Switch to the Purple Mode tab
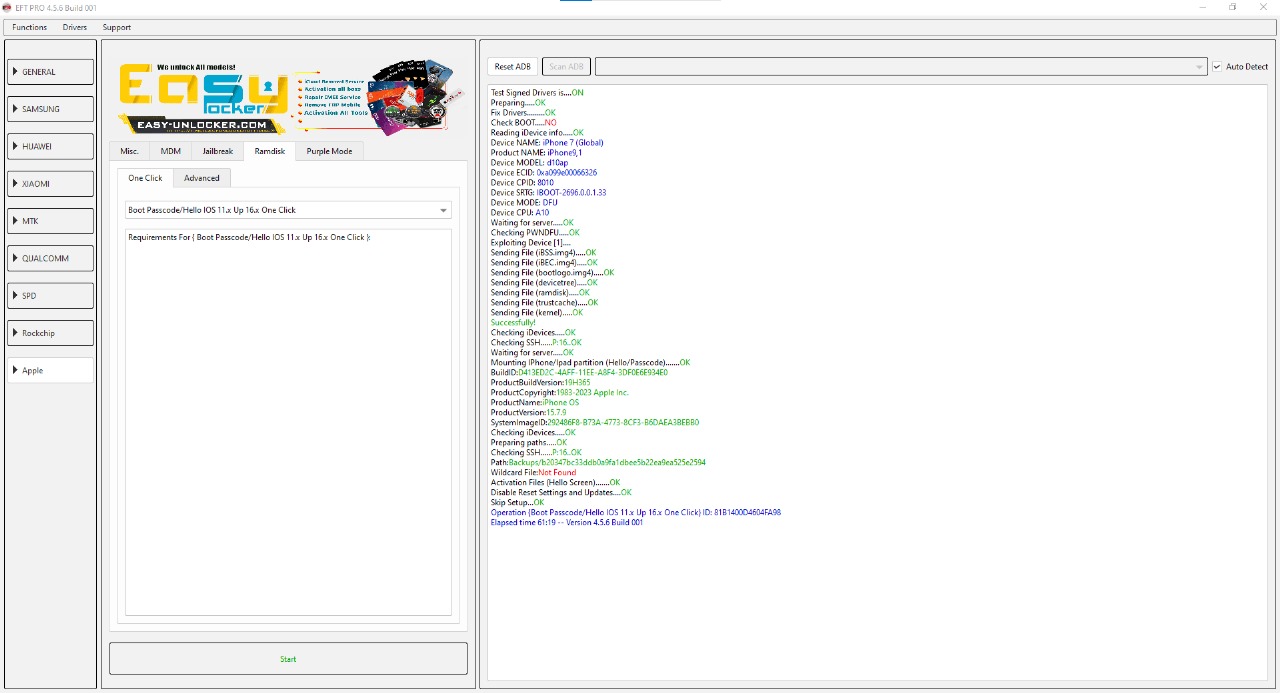Viewport: 1280px width, 693px height. coord(329,151)
